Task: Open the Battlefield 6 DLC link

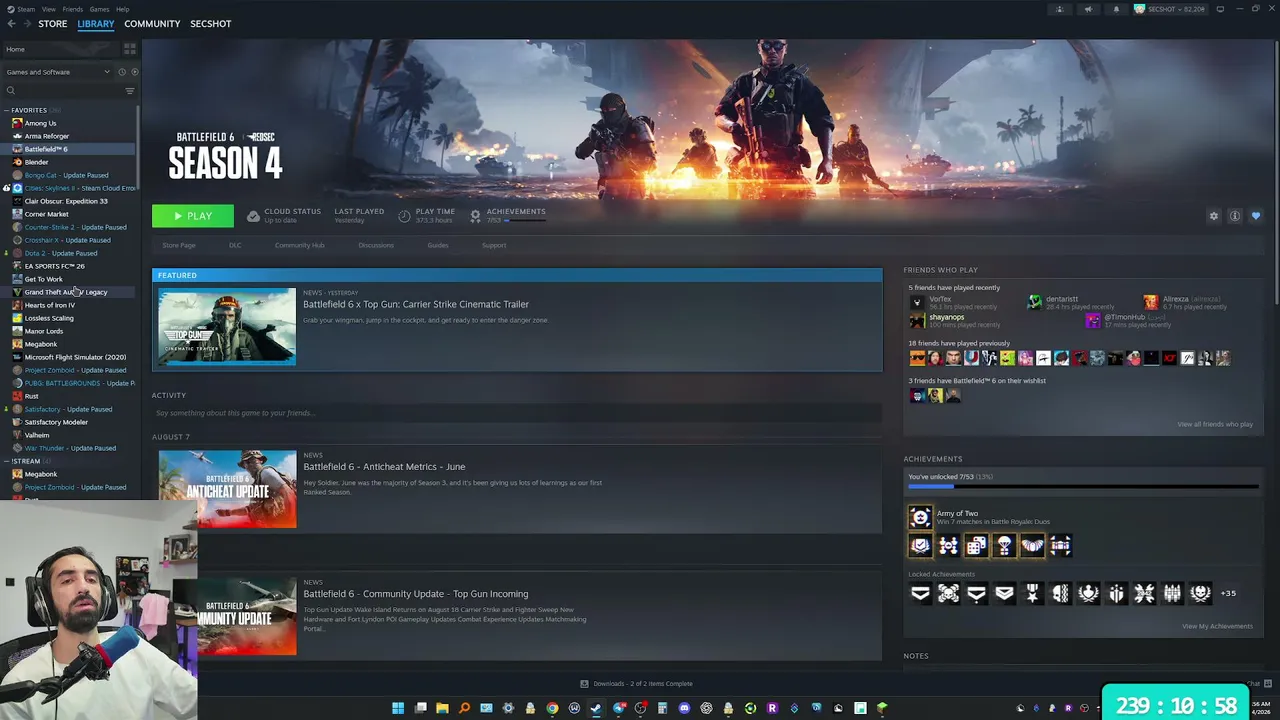Action: (235, 245)
